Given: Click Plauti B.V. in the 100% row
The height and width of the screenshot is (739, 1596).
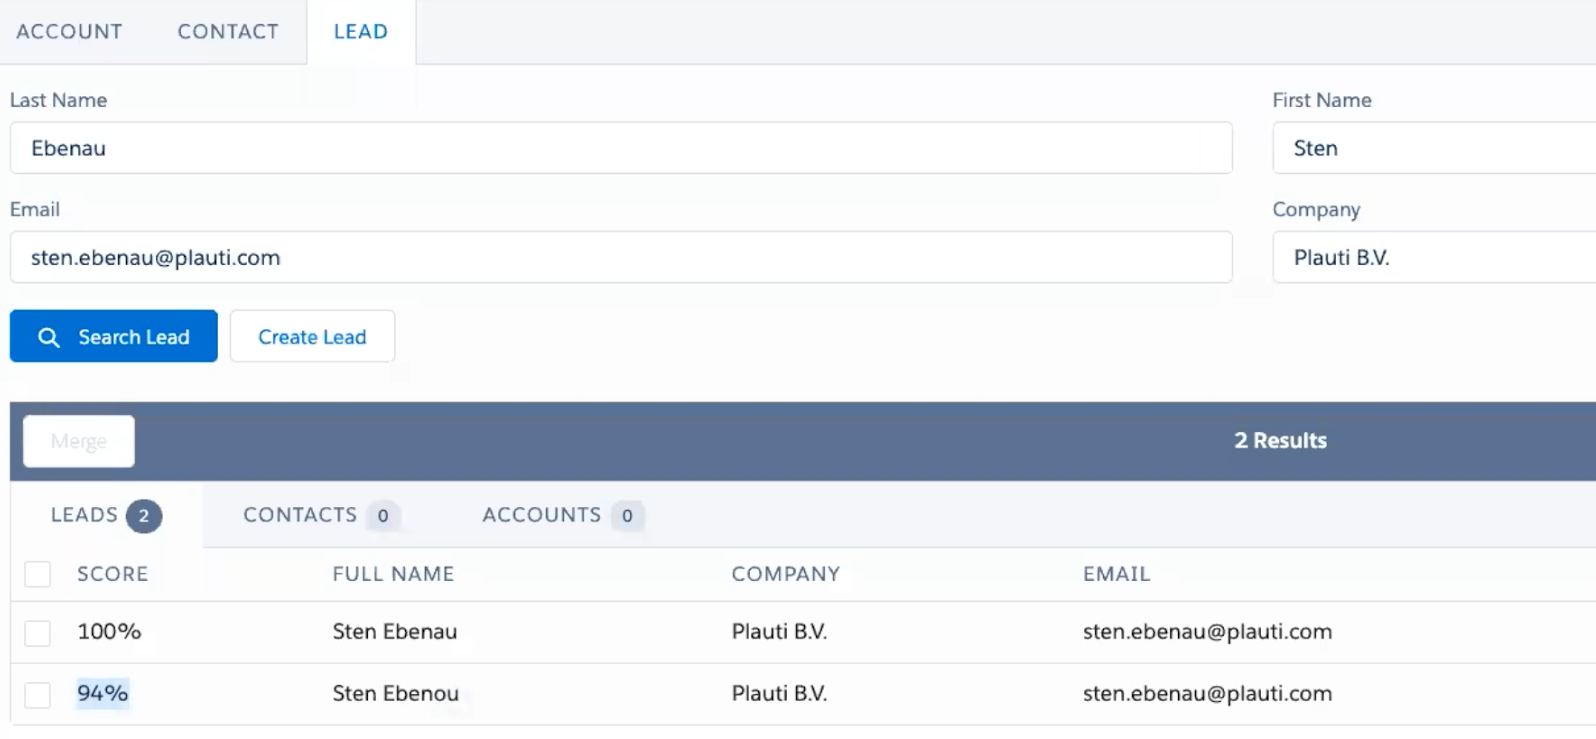Looking at the screenshot, I should [x=780, y=631].
